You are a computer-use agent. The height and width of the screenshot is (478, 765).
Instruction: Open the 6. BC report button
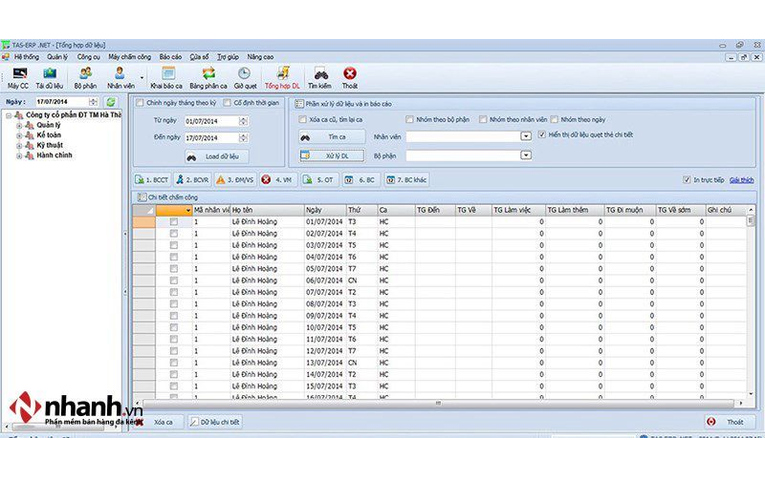[361, 180]
